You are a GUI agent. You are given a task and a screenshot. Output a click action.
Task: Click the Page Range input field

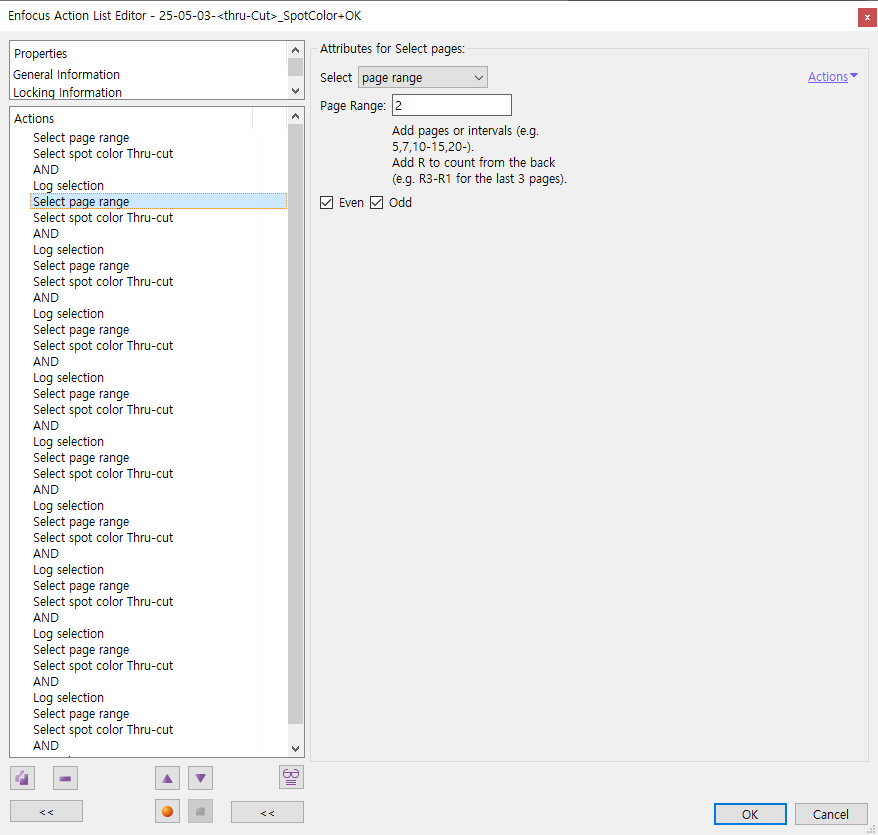[x=451, y=105]
